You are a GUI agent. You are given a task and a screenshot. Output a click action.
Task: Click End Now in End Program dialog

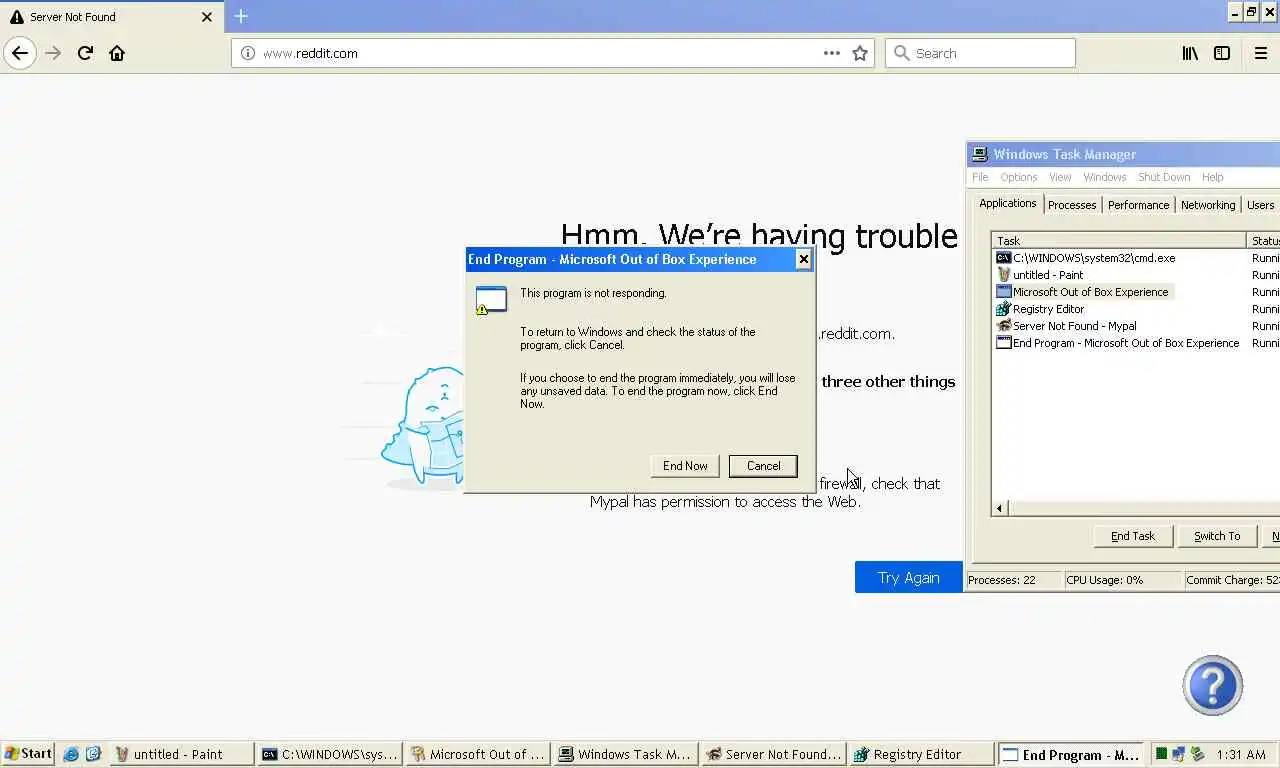pyautogui.click(x=685, y=466)
